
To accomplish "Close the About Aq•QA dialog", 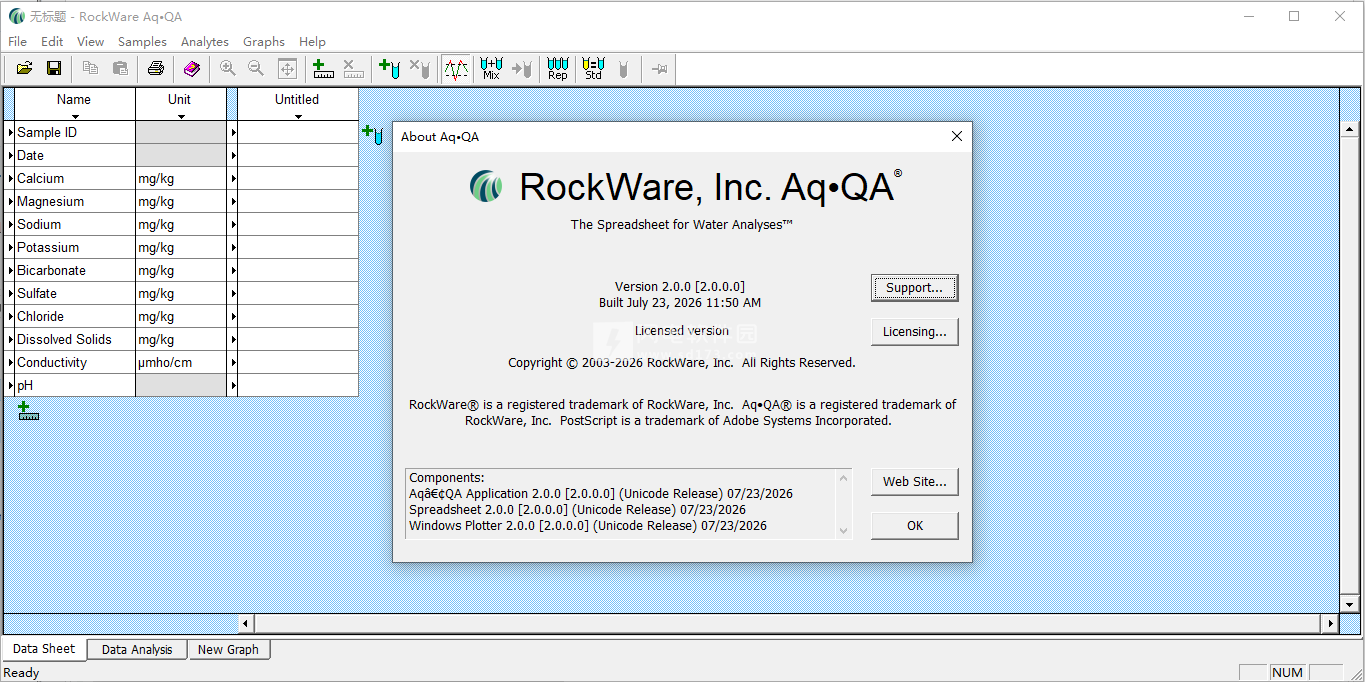I will point(957,137).
